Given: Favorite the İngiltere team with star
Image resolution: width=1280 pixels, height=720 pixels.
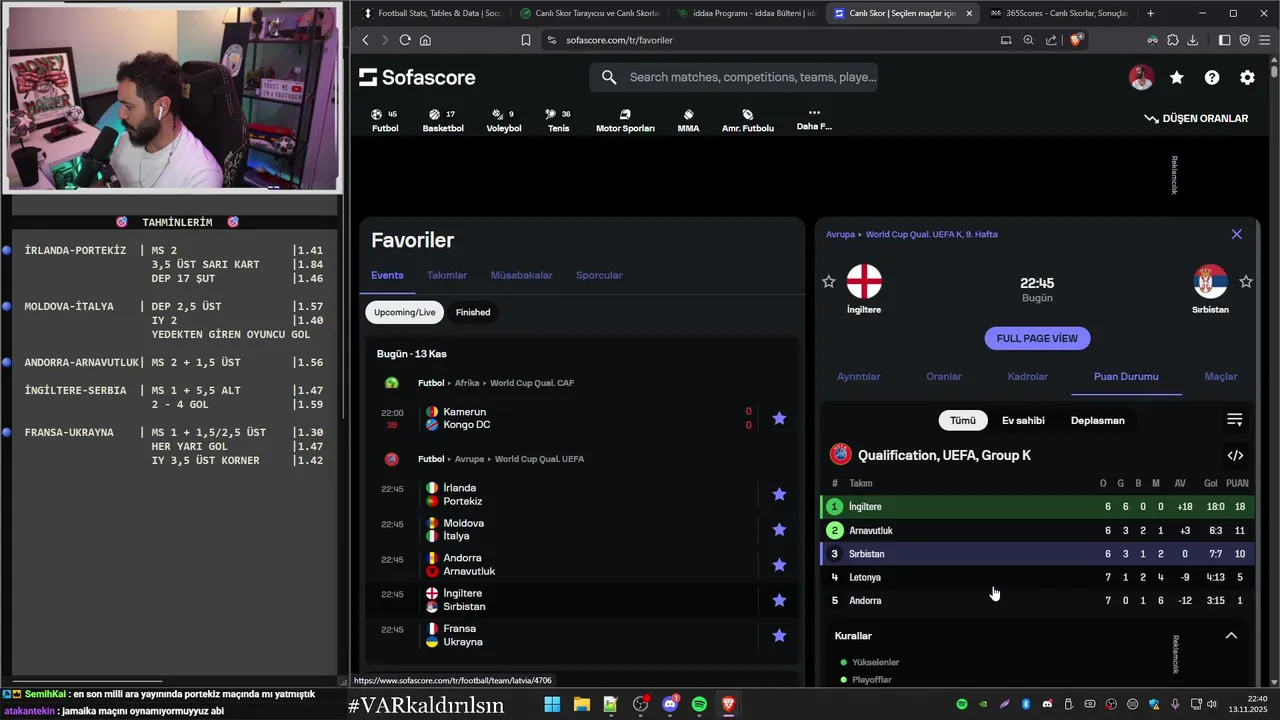Looking at the screenshot, I should [x=828, y=282].
